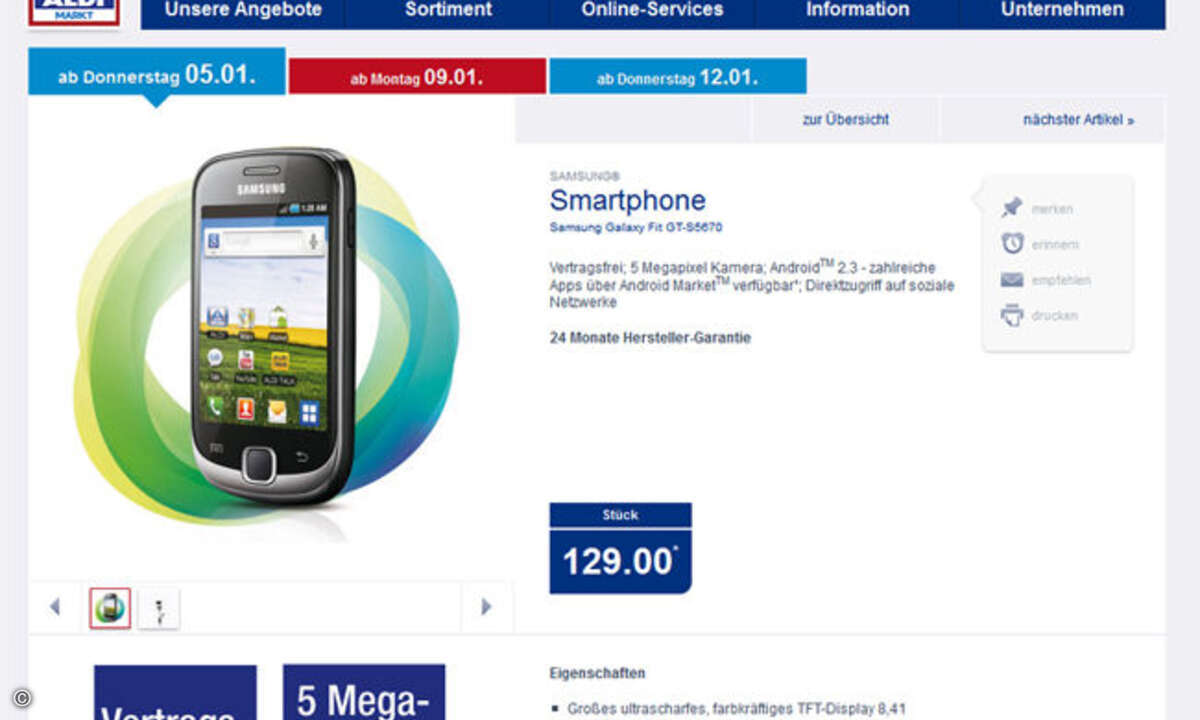This screenshot has width=1200, height=720.
Task: Go to zur Übersicht link
Action: coord(845,119)
